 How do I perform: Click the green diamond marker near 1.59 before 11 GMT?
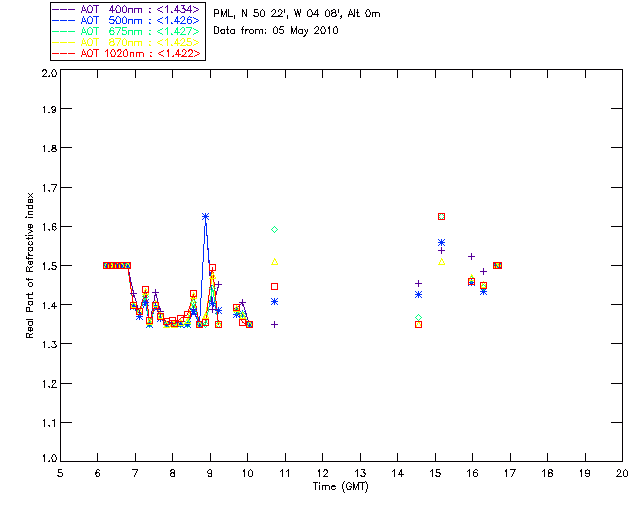[x=274, y=229]
